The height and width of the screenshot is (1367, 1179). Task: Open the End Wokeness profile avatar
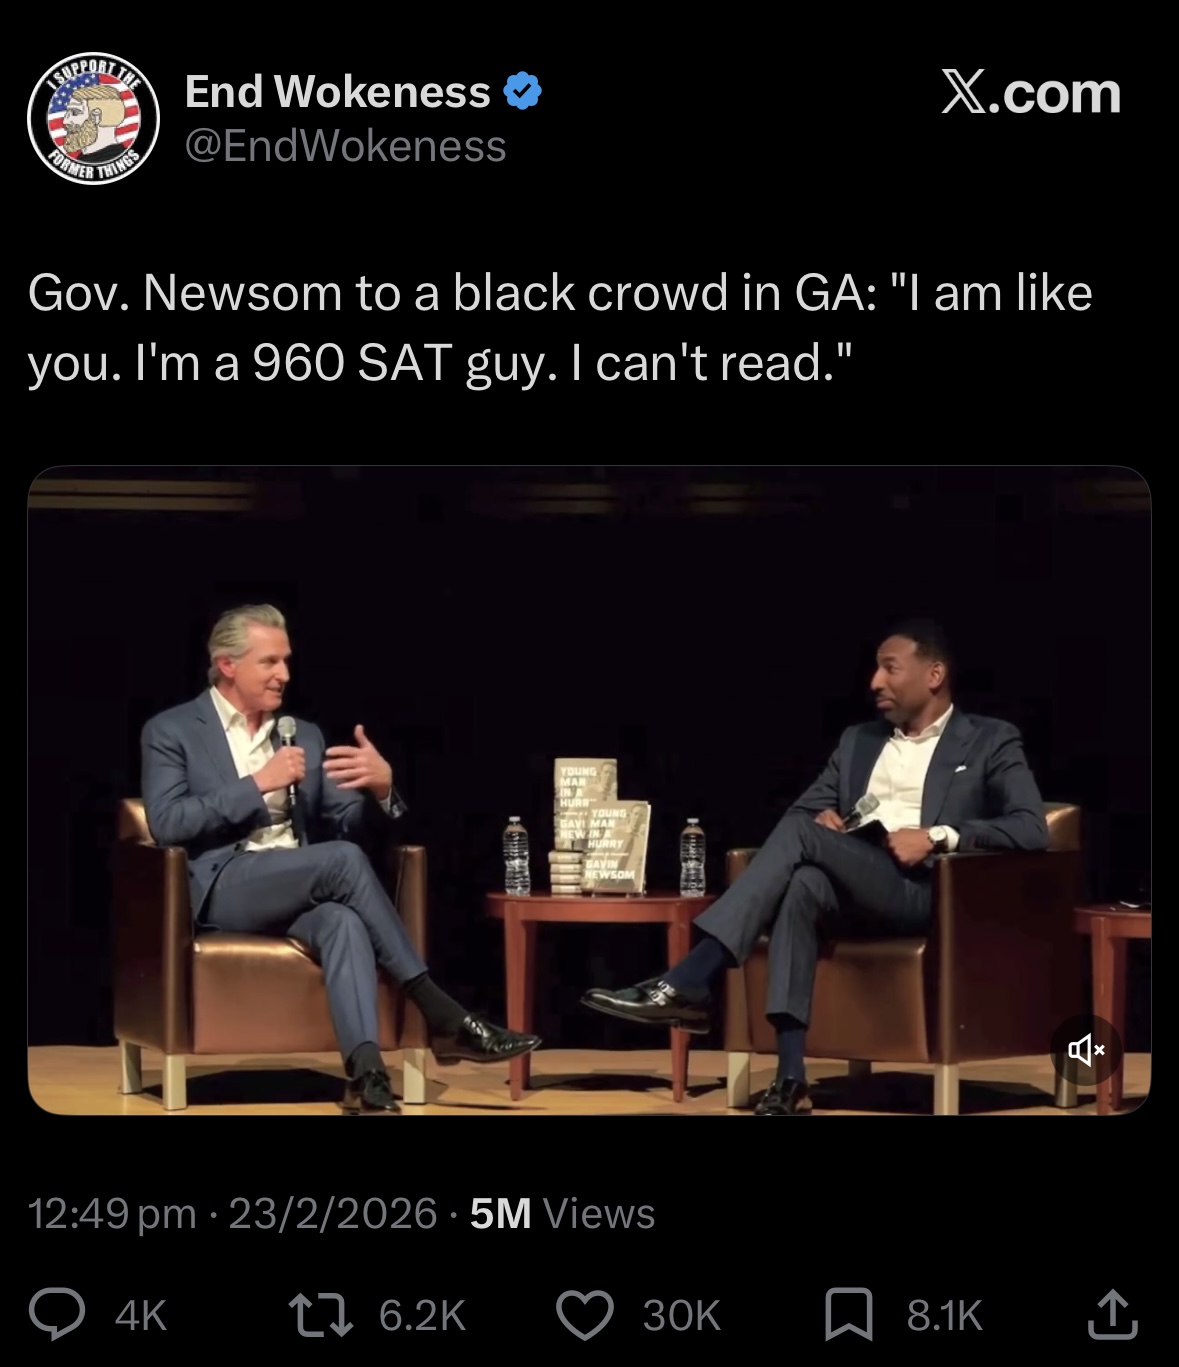93,119
